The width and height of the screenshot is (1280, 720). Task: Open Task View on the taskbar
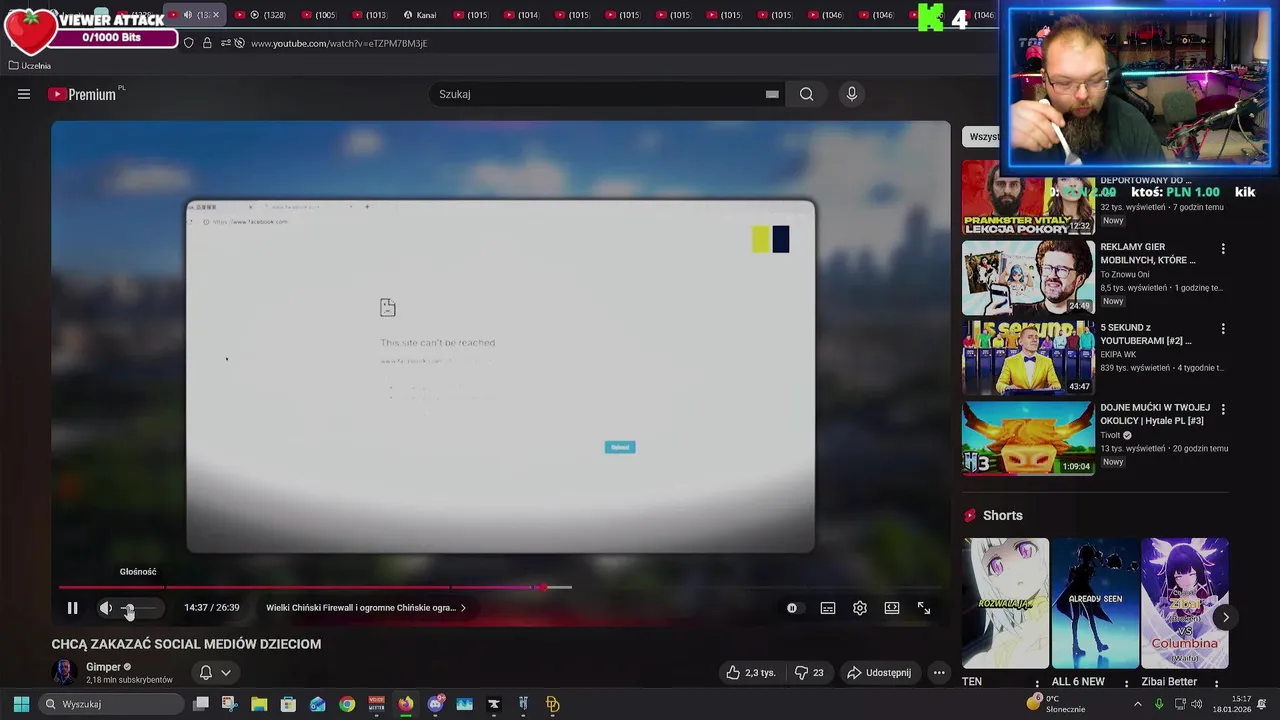201,704
